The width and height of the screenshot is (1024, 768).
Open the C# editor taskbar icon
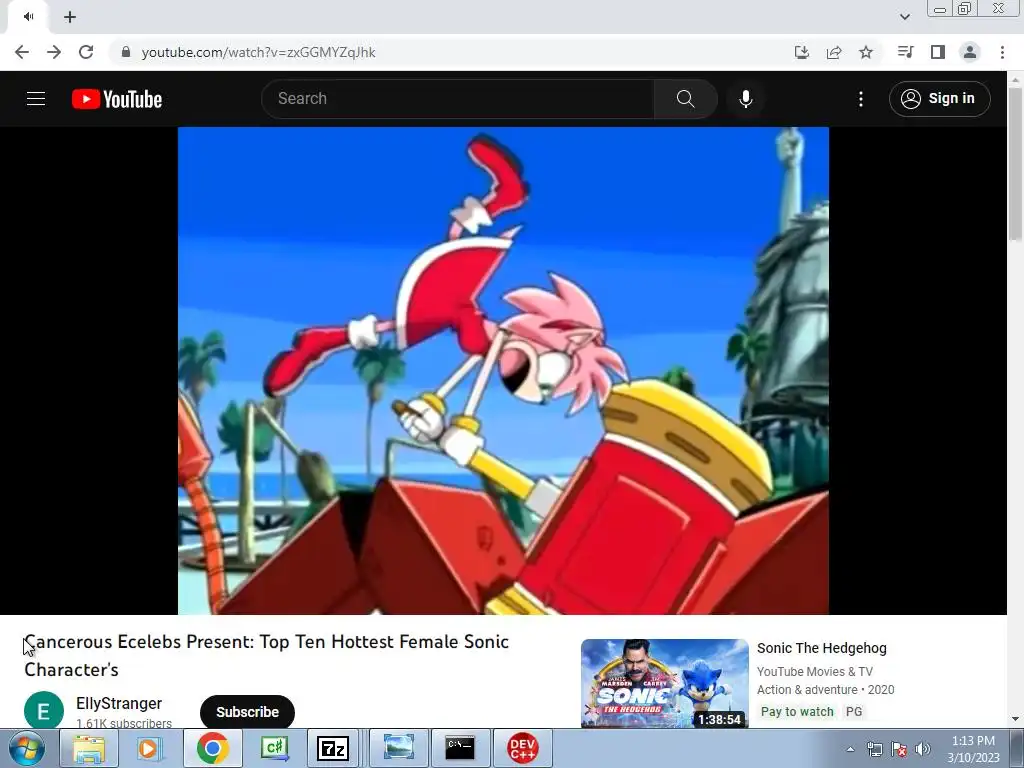click(x=275, y=748)
